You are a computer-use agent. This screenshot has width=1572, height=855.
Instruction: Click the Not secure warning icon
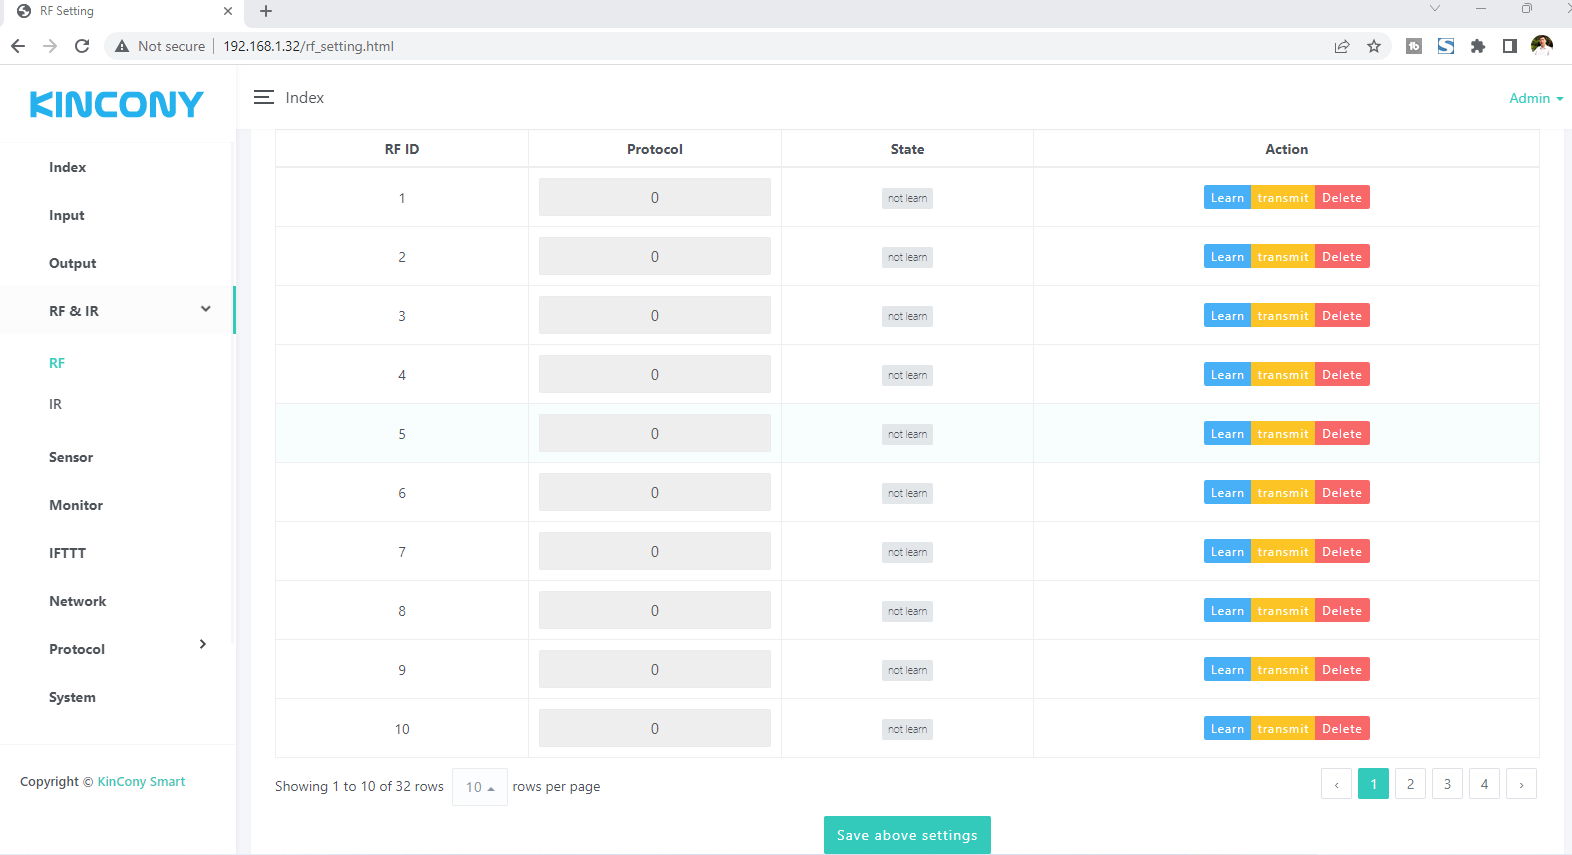tap(122, 46)
